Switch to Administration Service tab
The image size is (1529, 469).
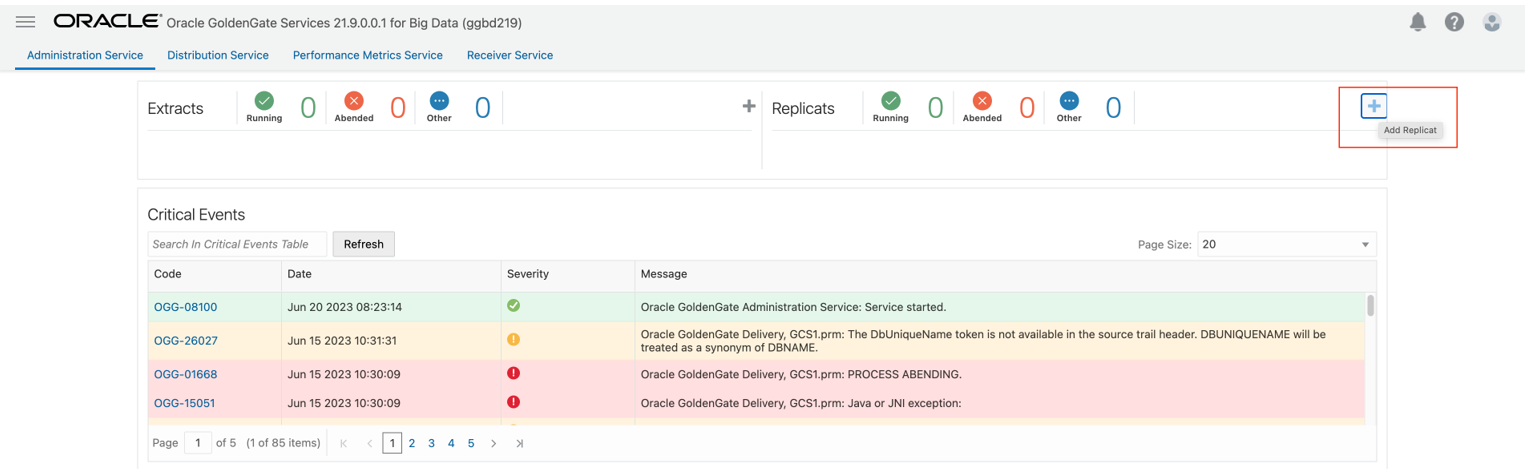(85, 55)
